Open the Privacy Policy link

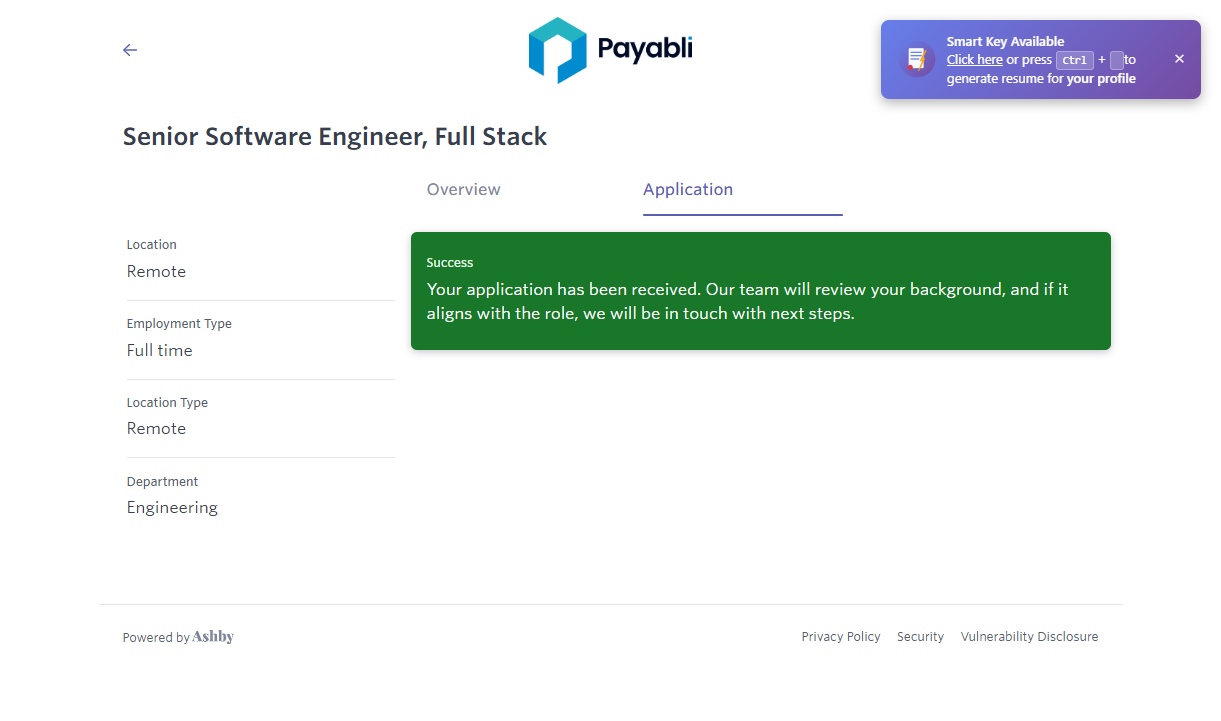840,637
